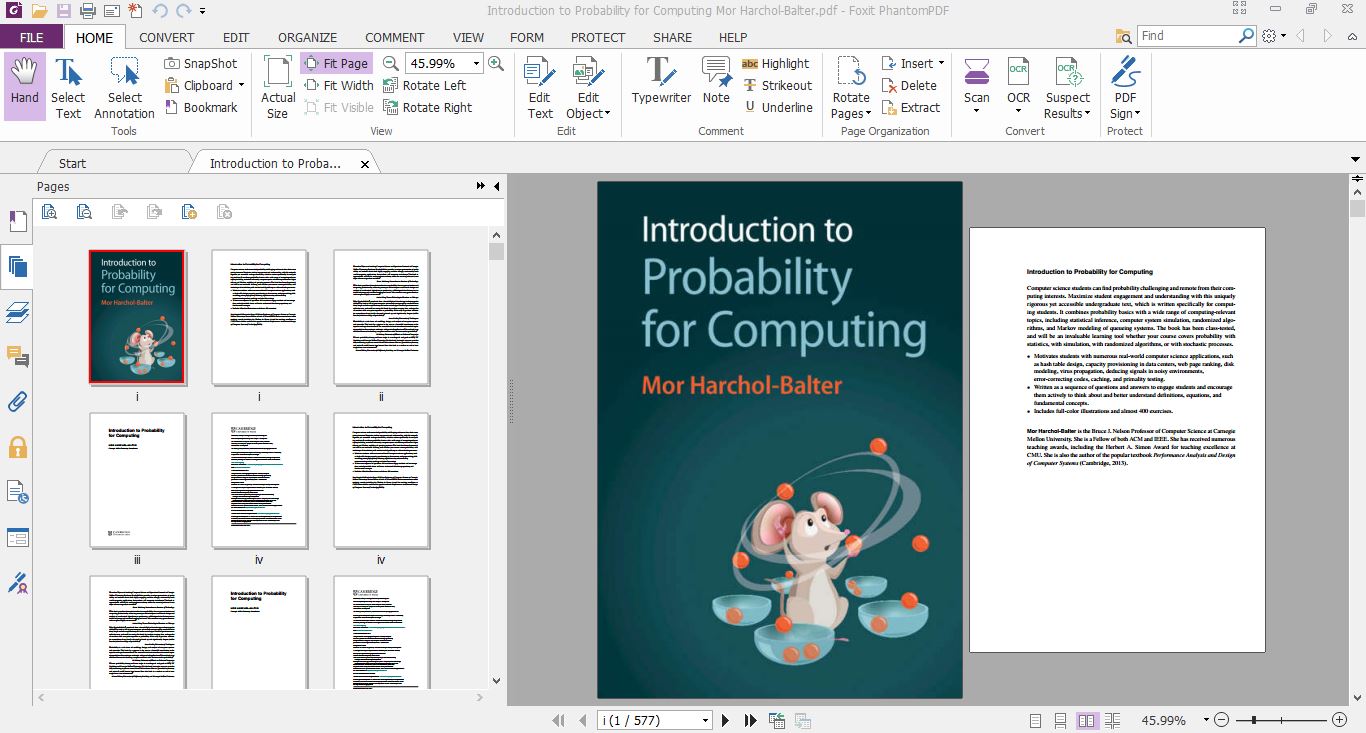Open the PDF Sign dropdown
The height and width of the screenshot is (733, 1366).
coord(1125,87)
